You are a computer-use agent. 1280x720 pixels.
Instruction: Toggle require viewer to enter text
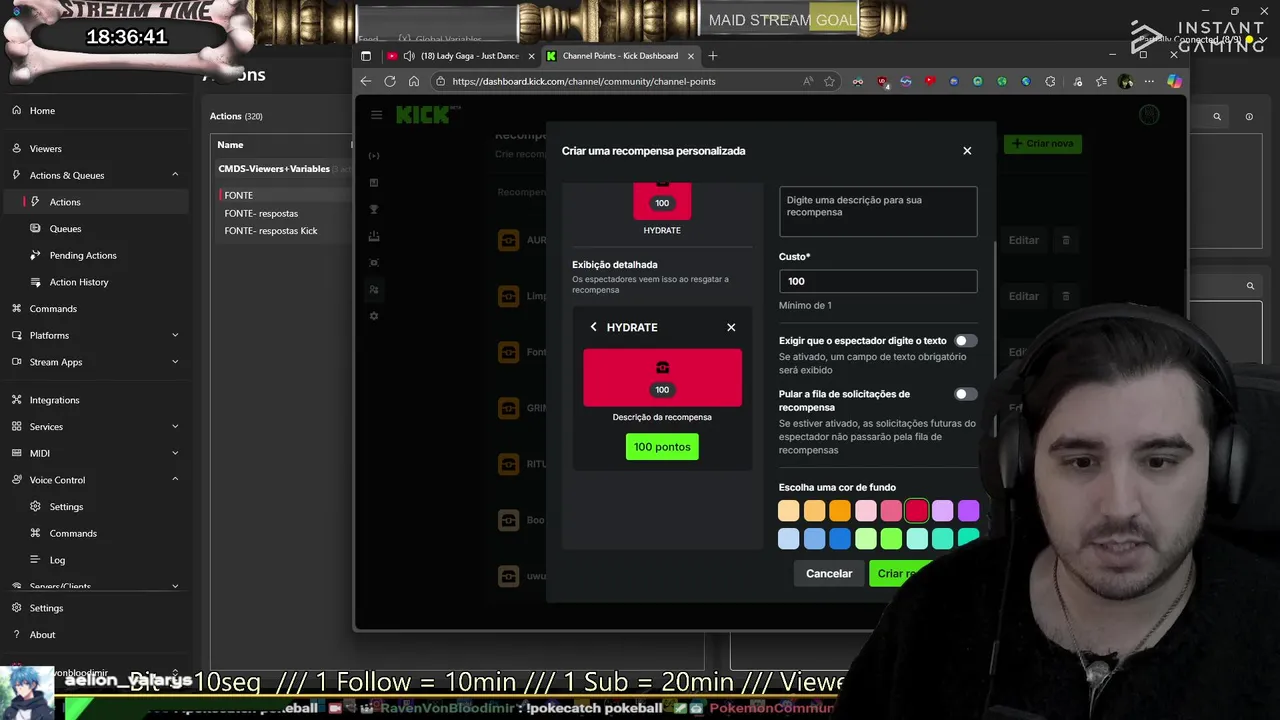(965, 341)
